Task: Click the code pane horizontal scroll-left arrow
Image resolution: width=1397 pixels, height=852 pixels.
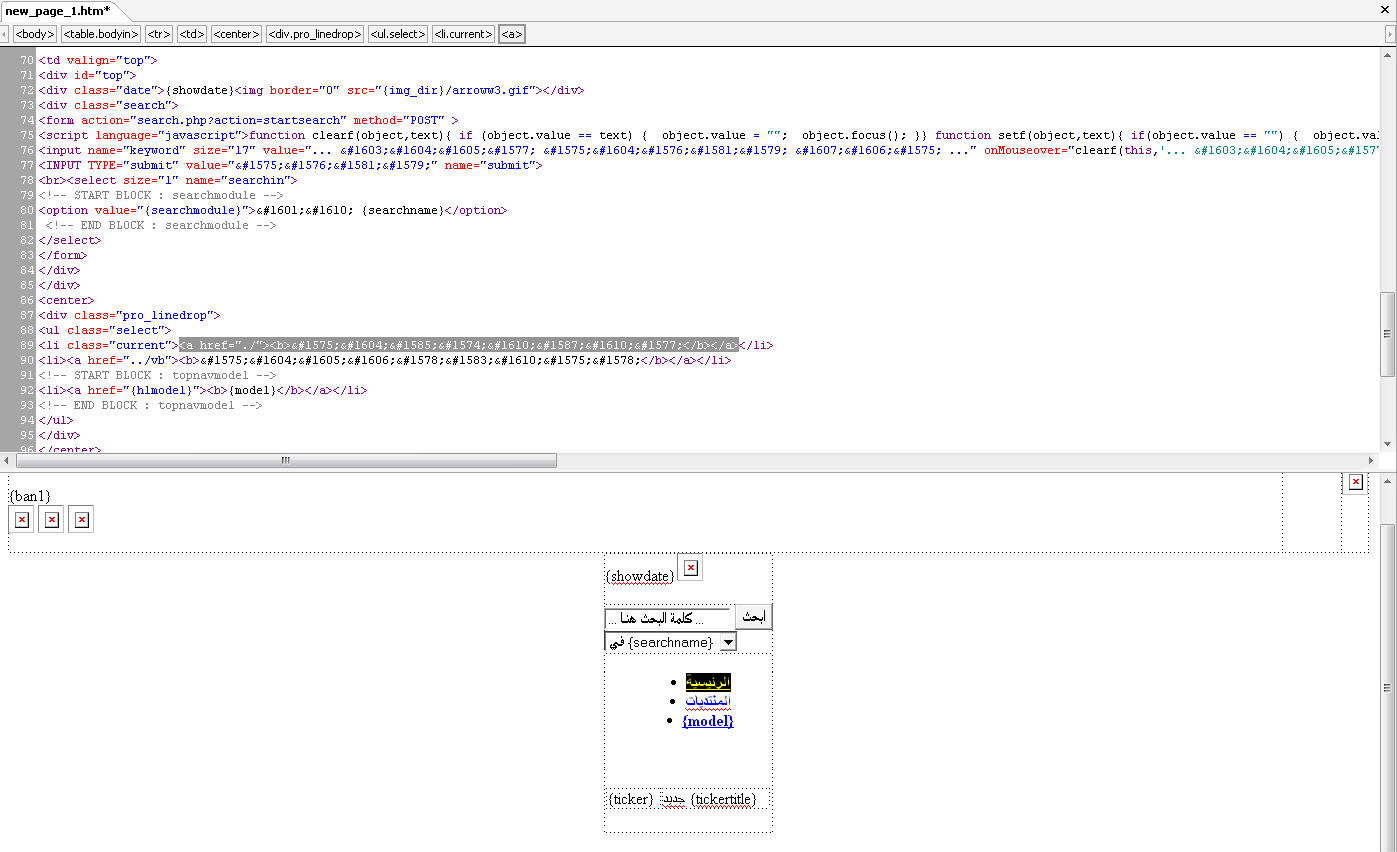Action: (8, 461)
